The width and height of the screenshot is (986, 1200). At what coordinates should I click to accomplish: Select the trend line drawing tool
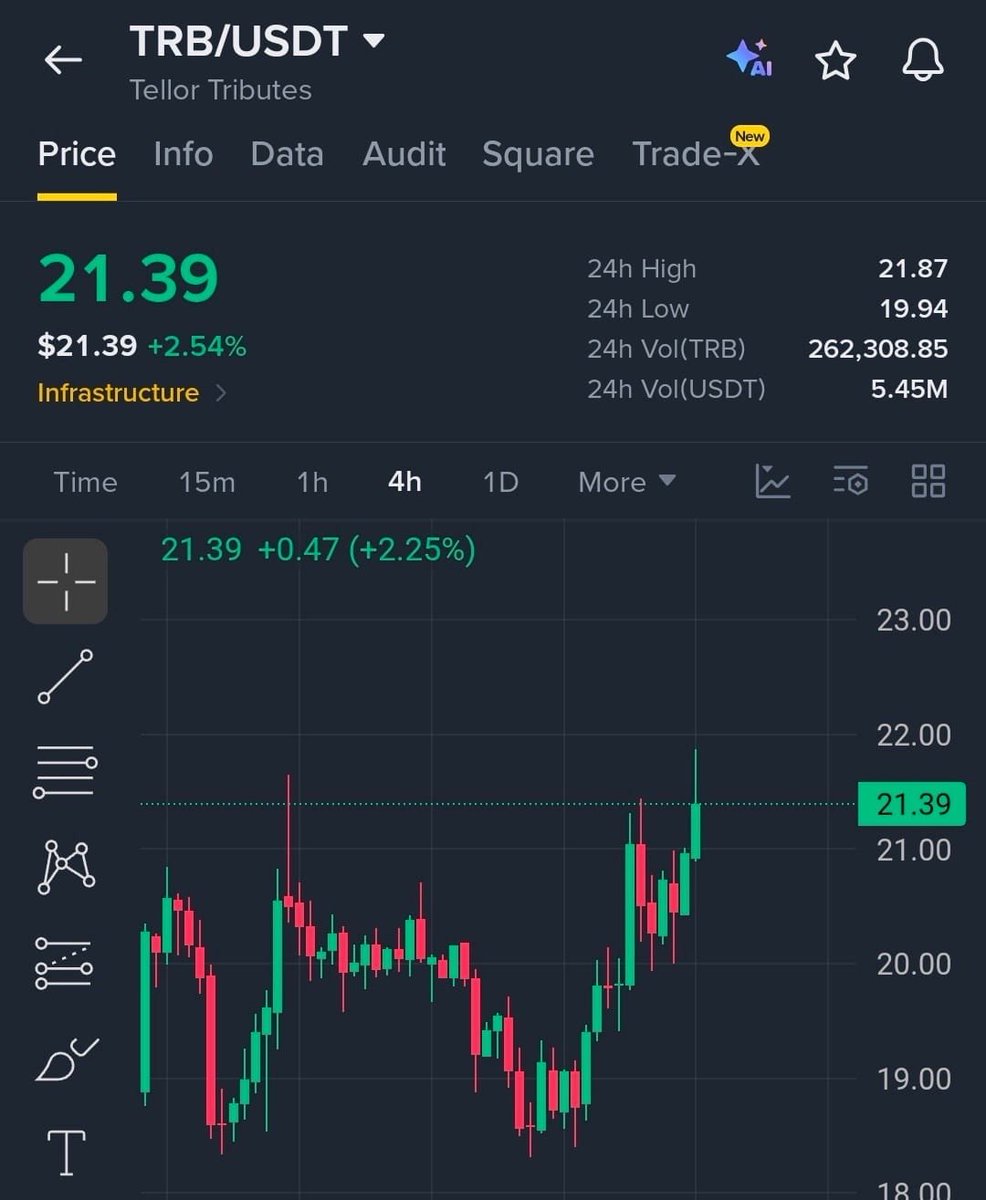pyautogui.click(x=66, y=677)
